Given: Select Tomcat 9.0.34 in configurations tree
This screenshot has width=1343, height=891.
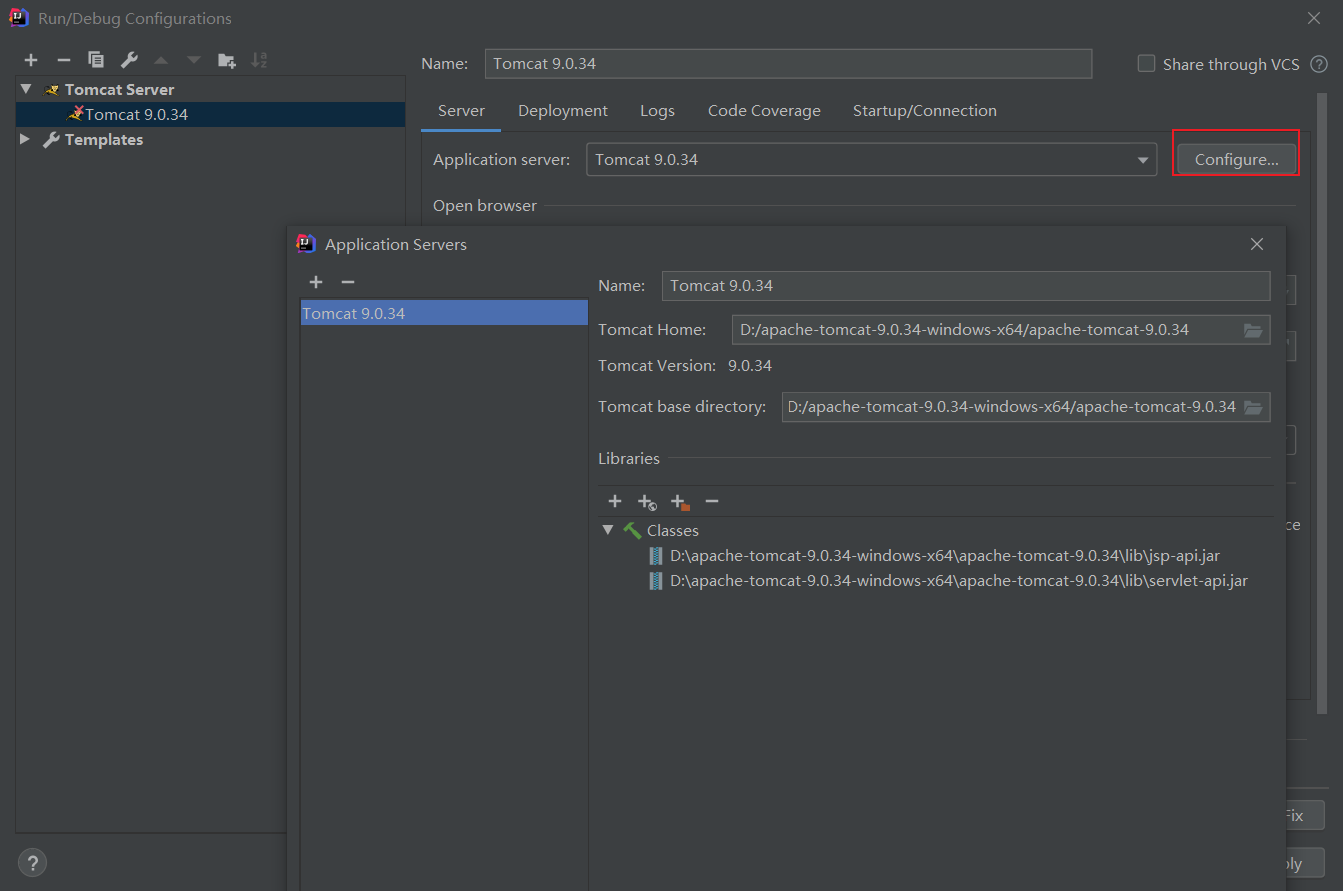Looking at the screenshot, I should click(210, 114).
